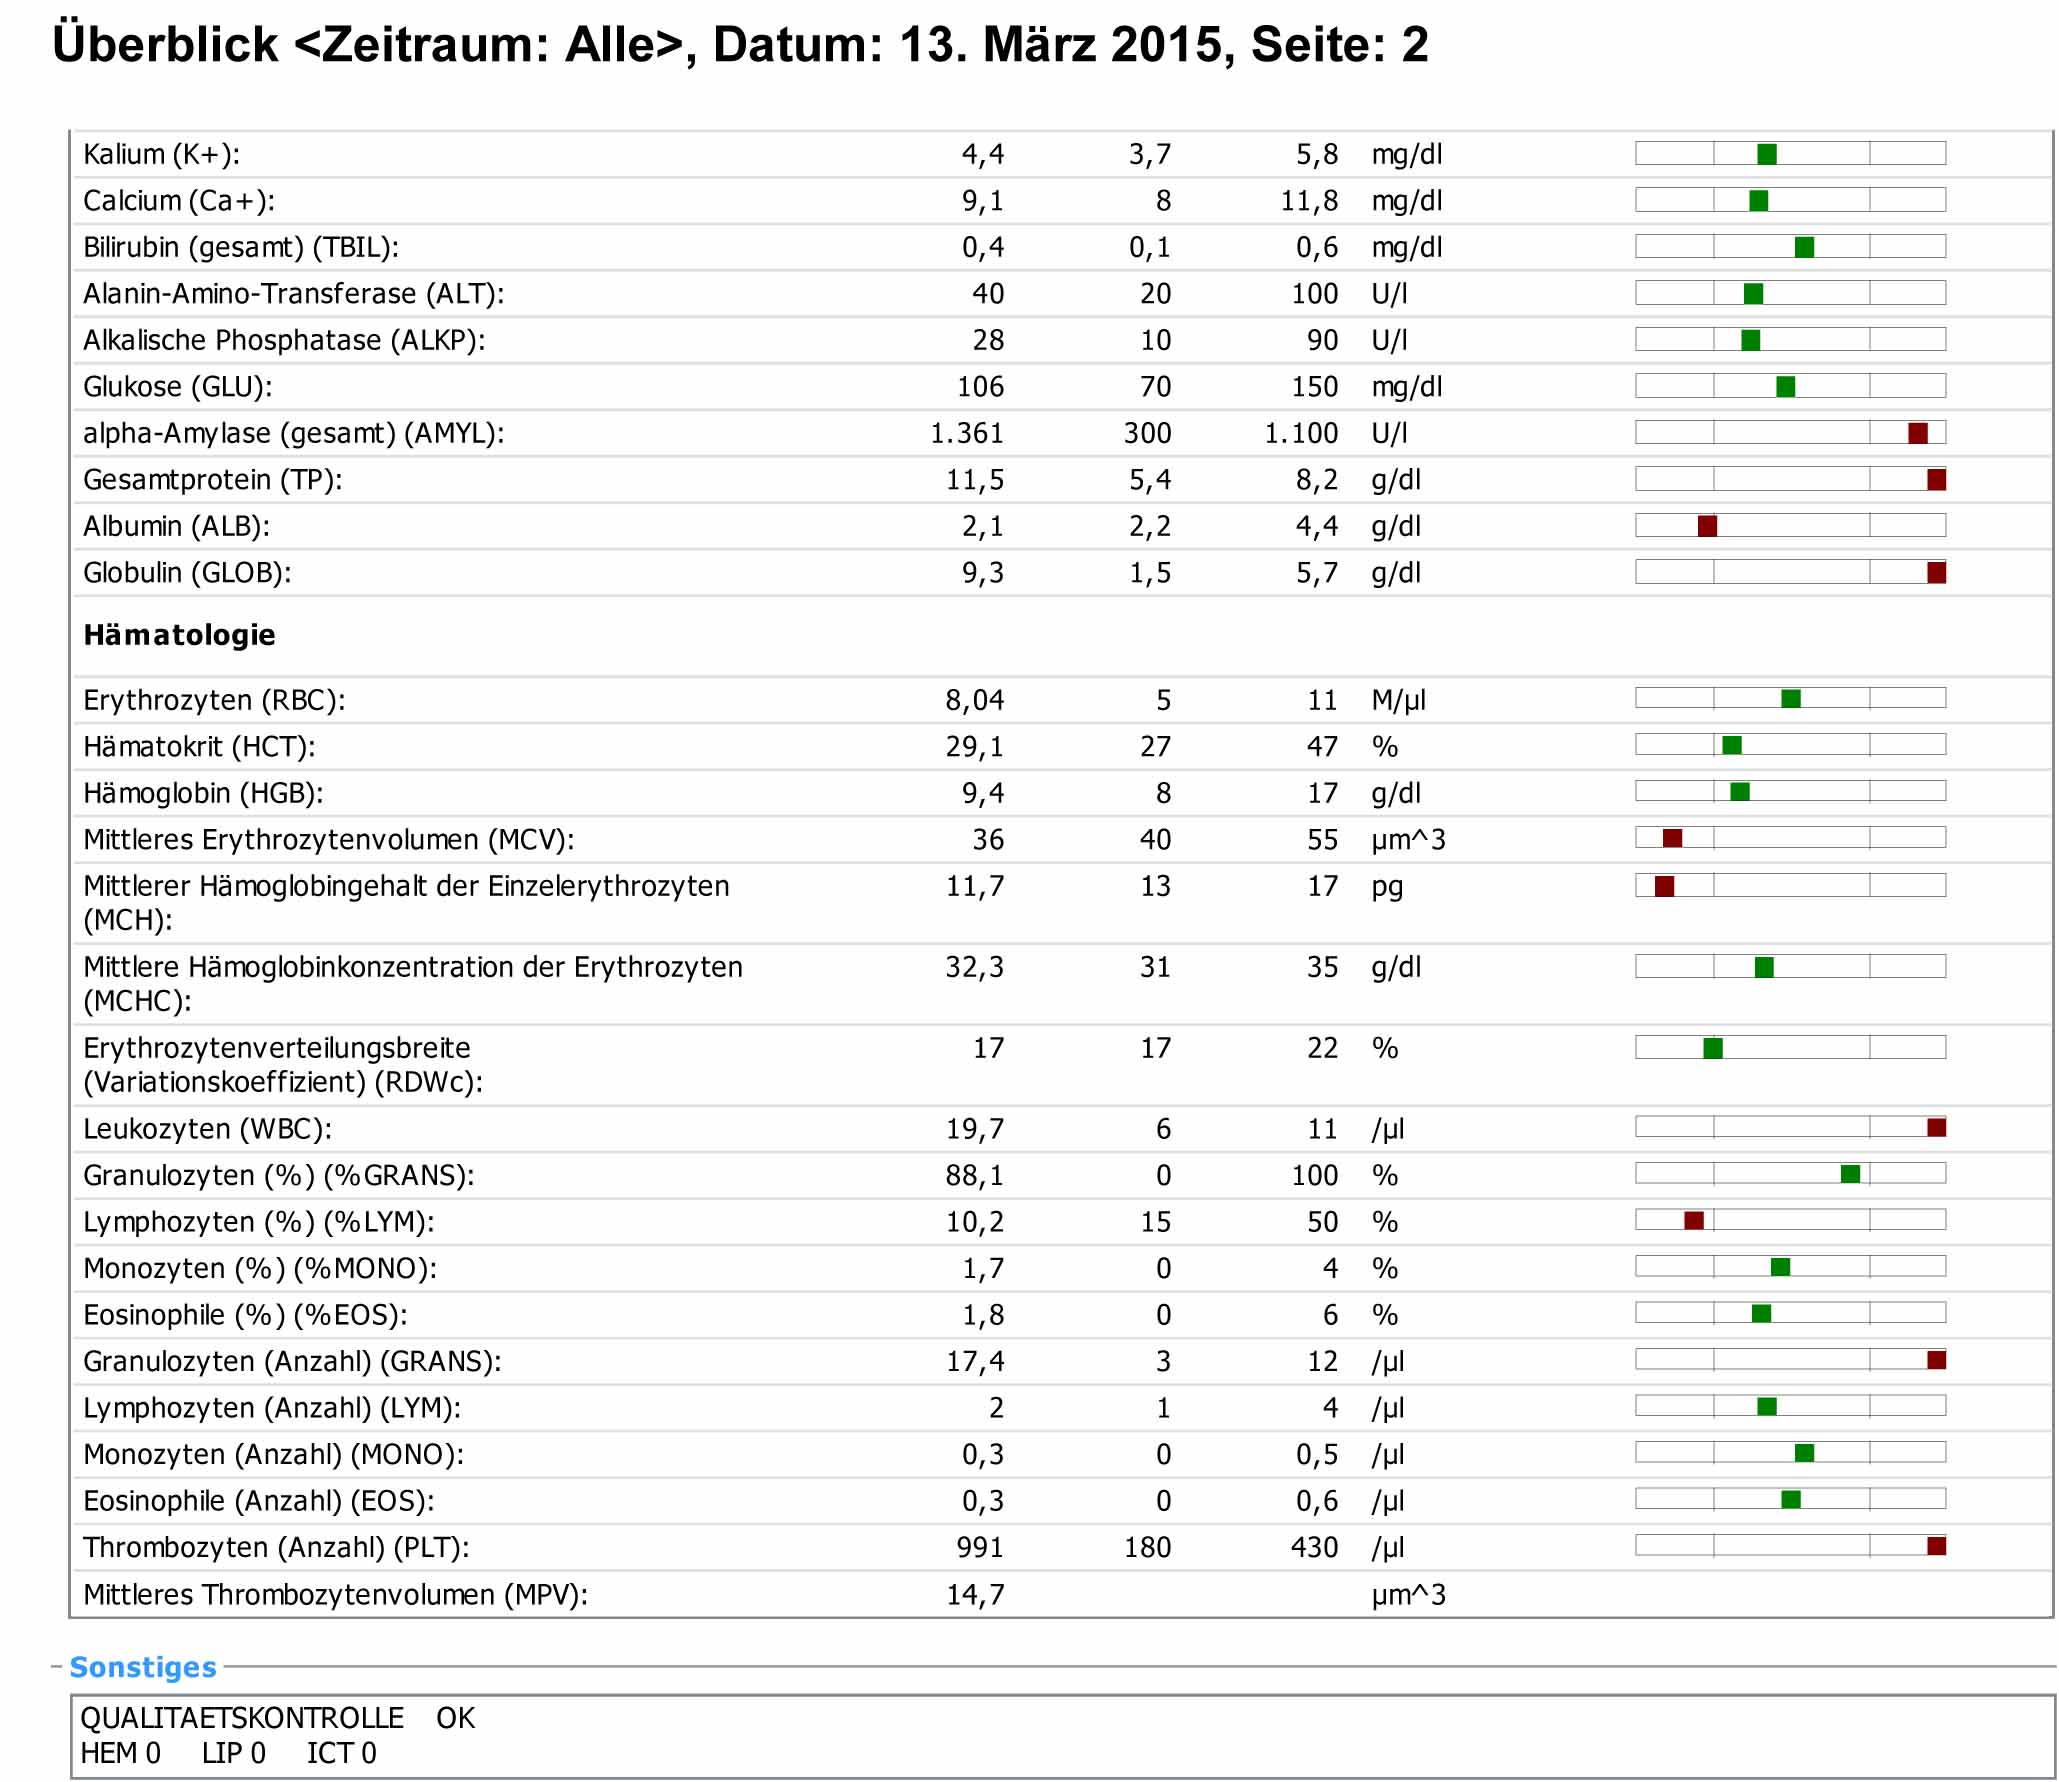Click the red Lymphozyten (%) range marker

click(1693, 1220)
